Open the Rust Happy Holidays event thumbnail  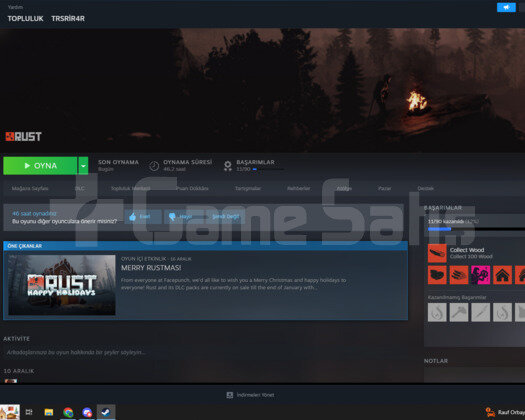pos(62,285)
